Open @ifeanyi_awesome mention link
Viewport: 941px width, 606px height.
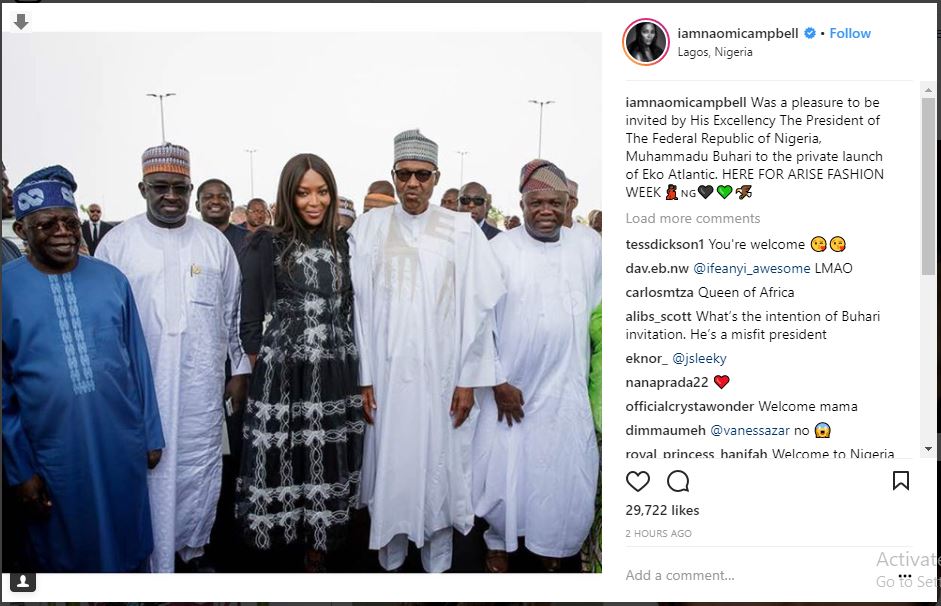pyautogui.click(x=751, y=269)
